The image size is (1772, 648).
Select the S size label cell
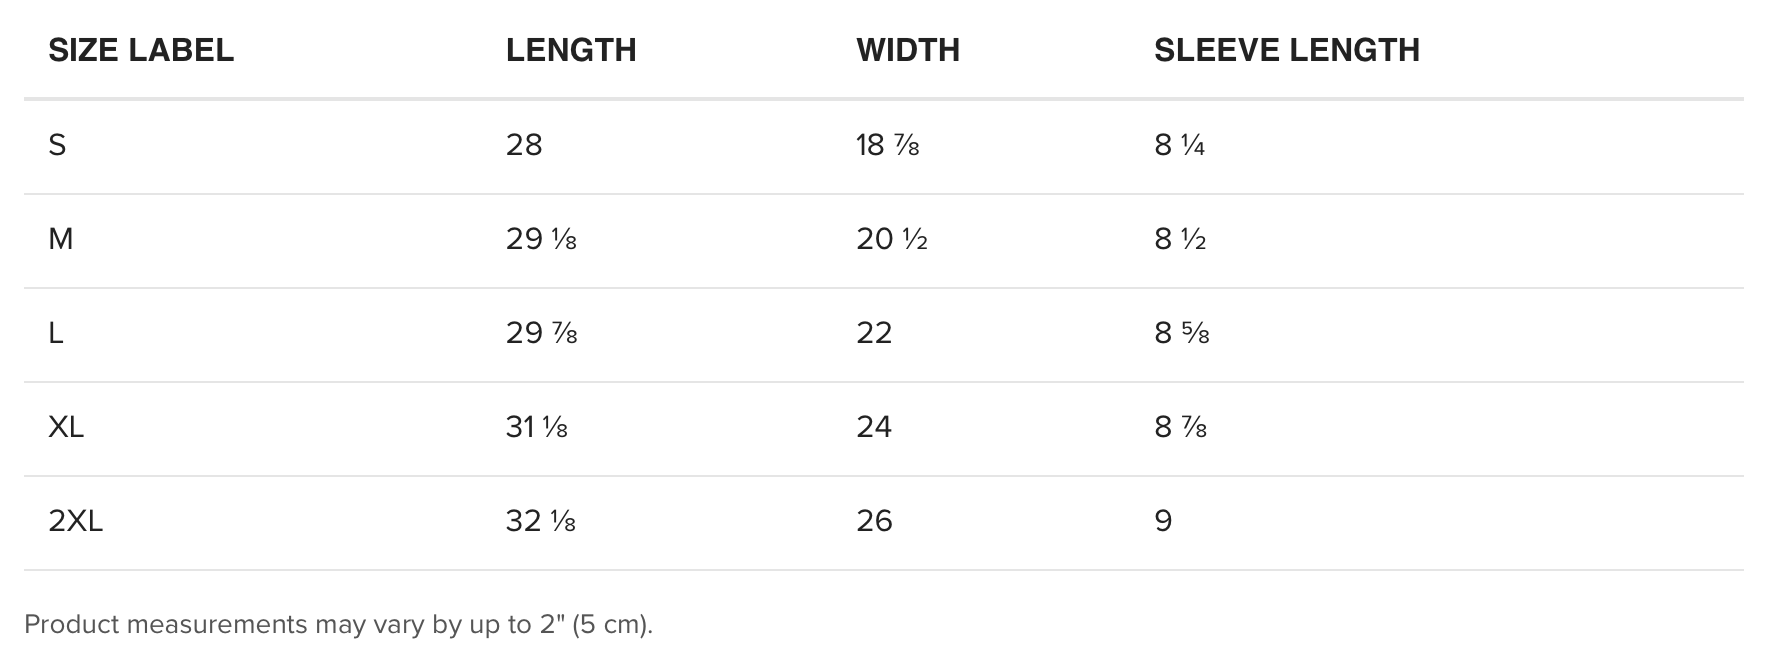57,145
